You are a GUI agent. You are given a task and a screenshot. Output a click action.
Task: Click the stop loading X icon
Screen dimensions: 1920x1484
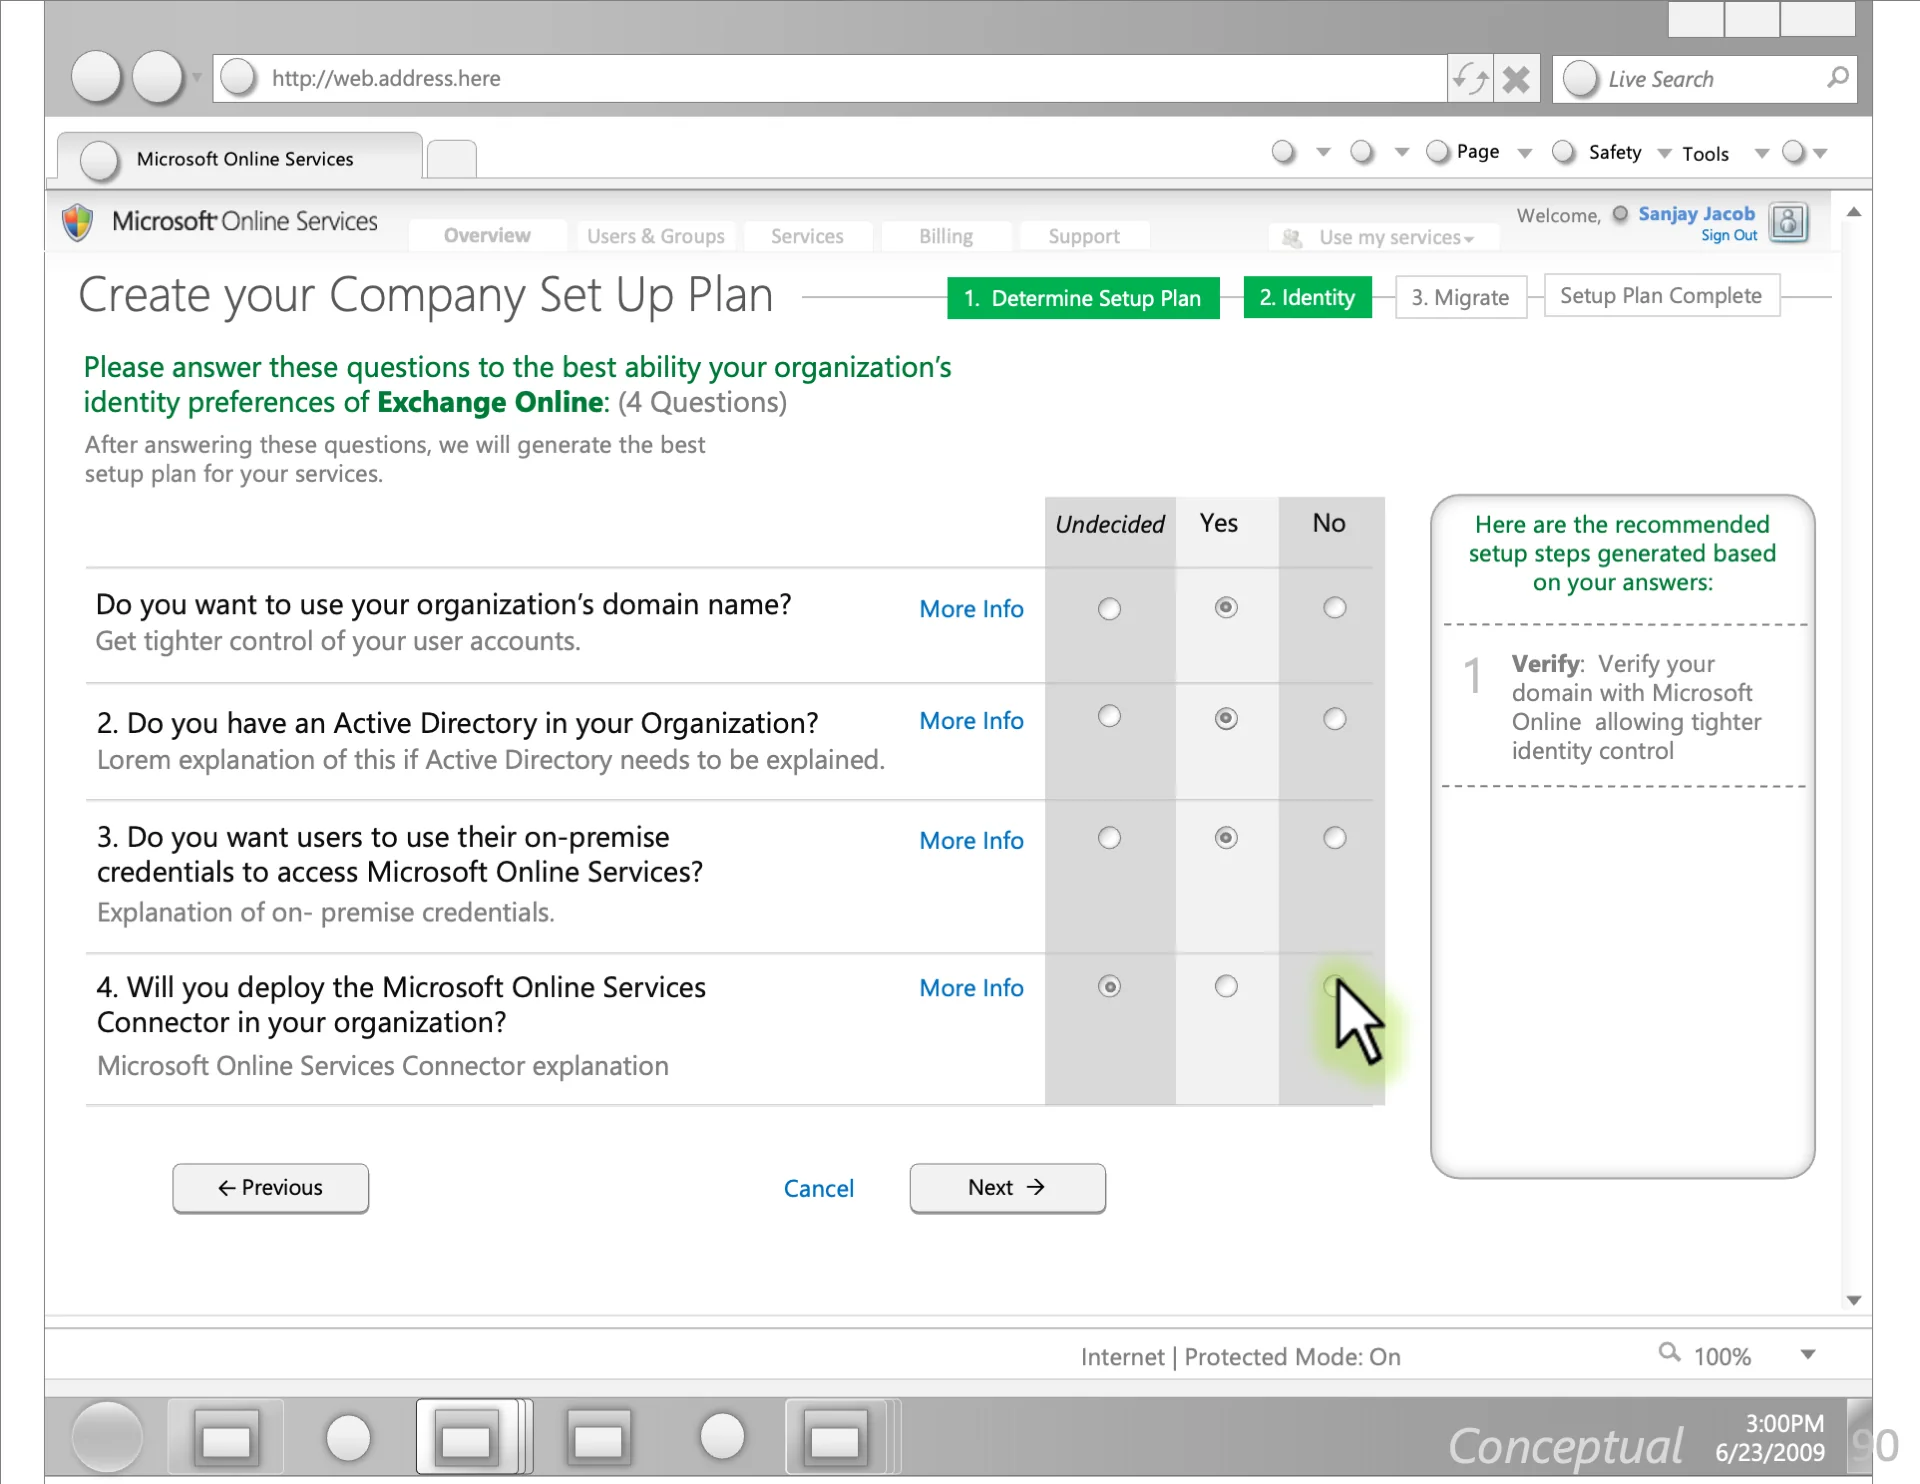[x=1517, y=78]
